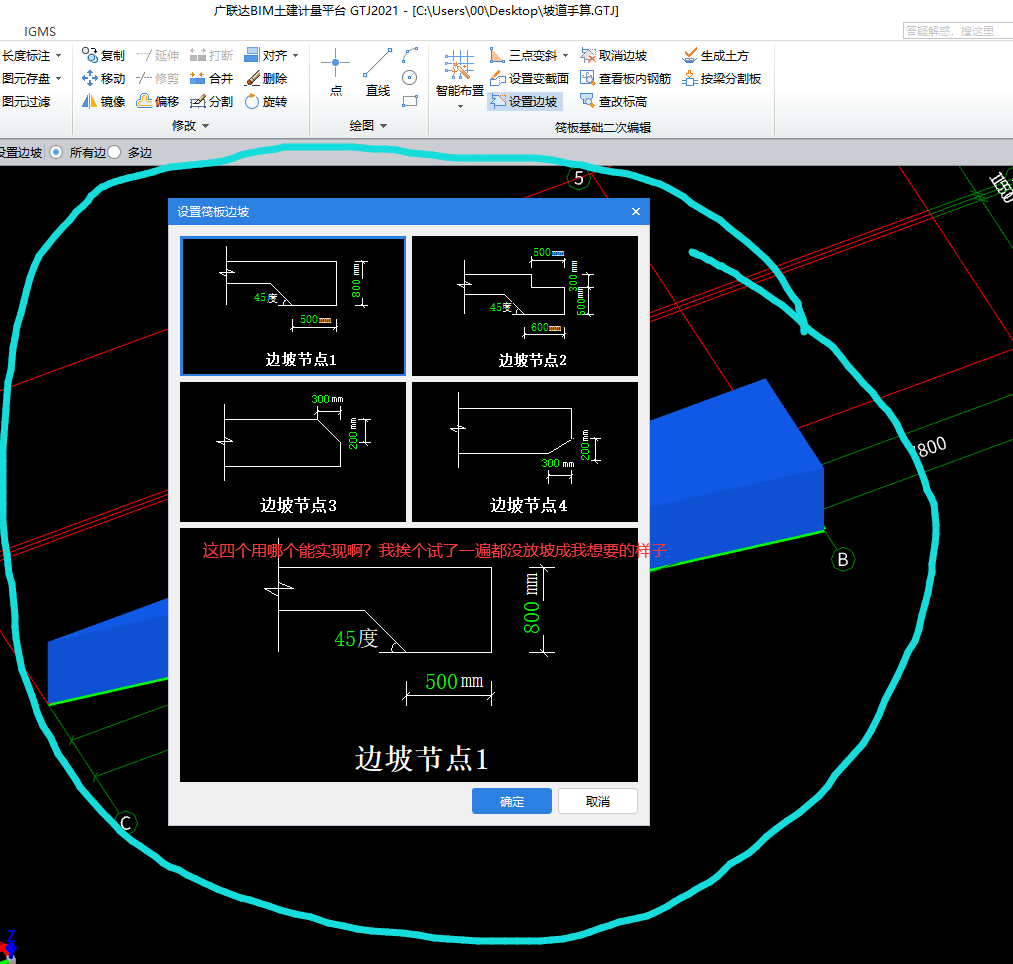
Task: Click axis label B in the drawing
Action: point(843,560)
